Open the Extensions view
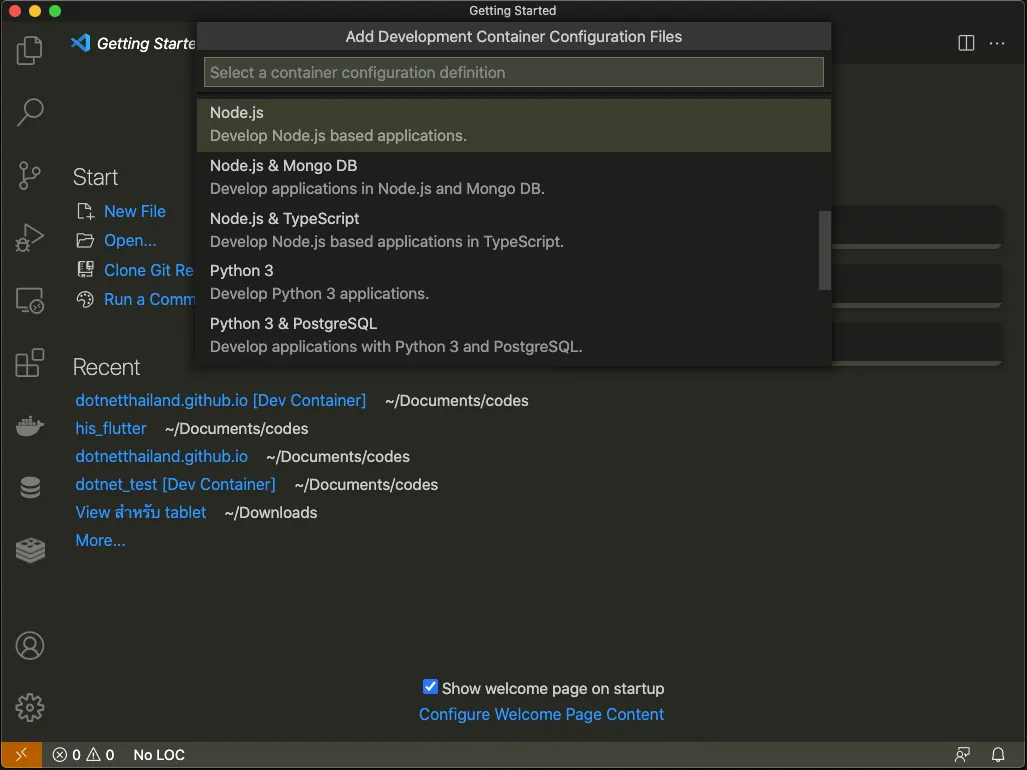Screen dimensions: 1027x770 pos(29,363)
